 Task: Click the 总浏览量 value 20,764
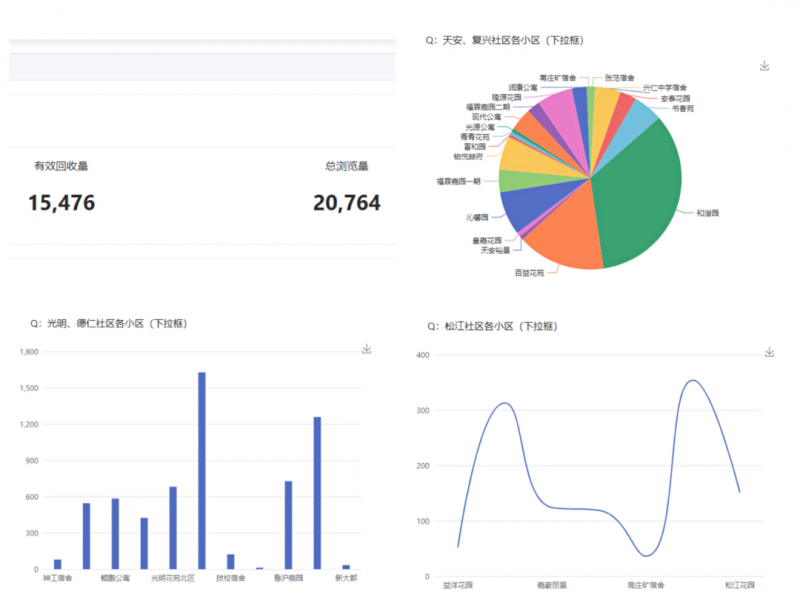pyautogui.click(x=346, y=203)
